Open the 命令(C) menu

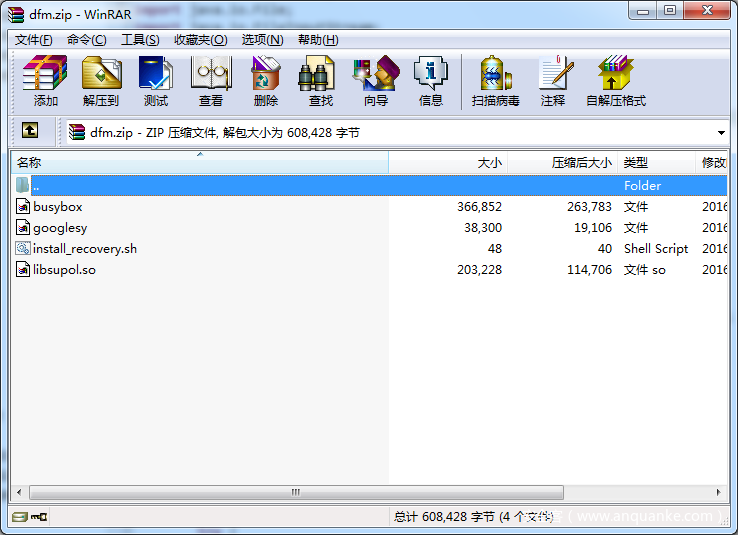pyautogui.click(x=87, y=40)
